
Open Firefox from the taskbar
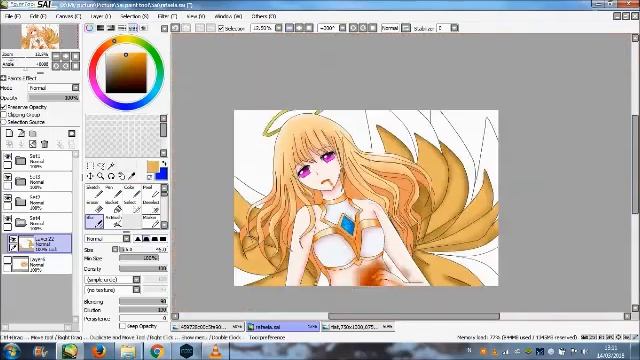[98, 351]
